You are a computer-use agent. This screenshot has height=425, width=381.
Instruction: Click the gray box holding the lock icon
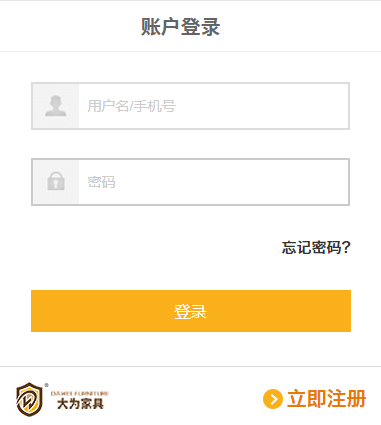pyautogui.click(x=56, y=182)
